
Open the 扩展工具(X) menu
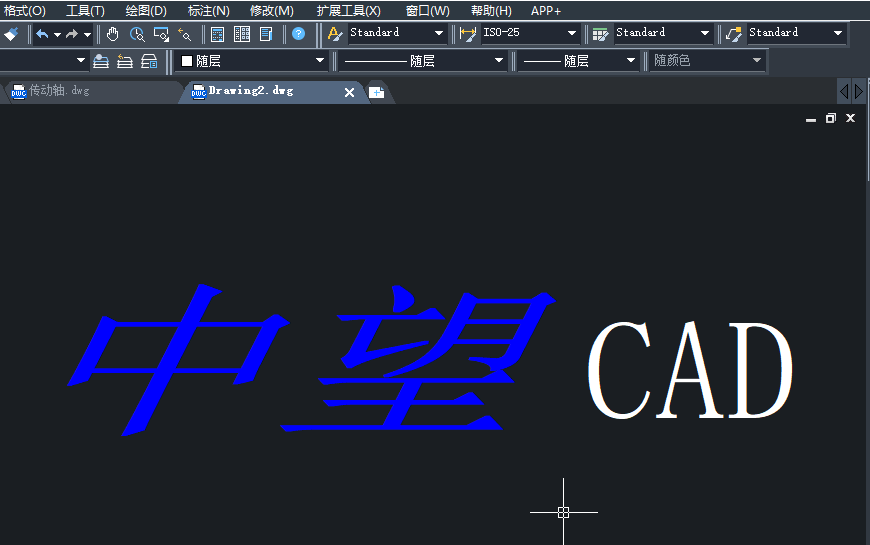tap(348, 10)
